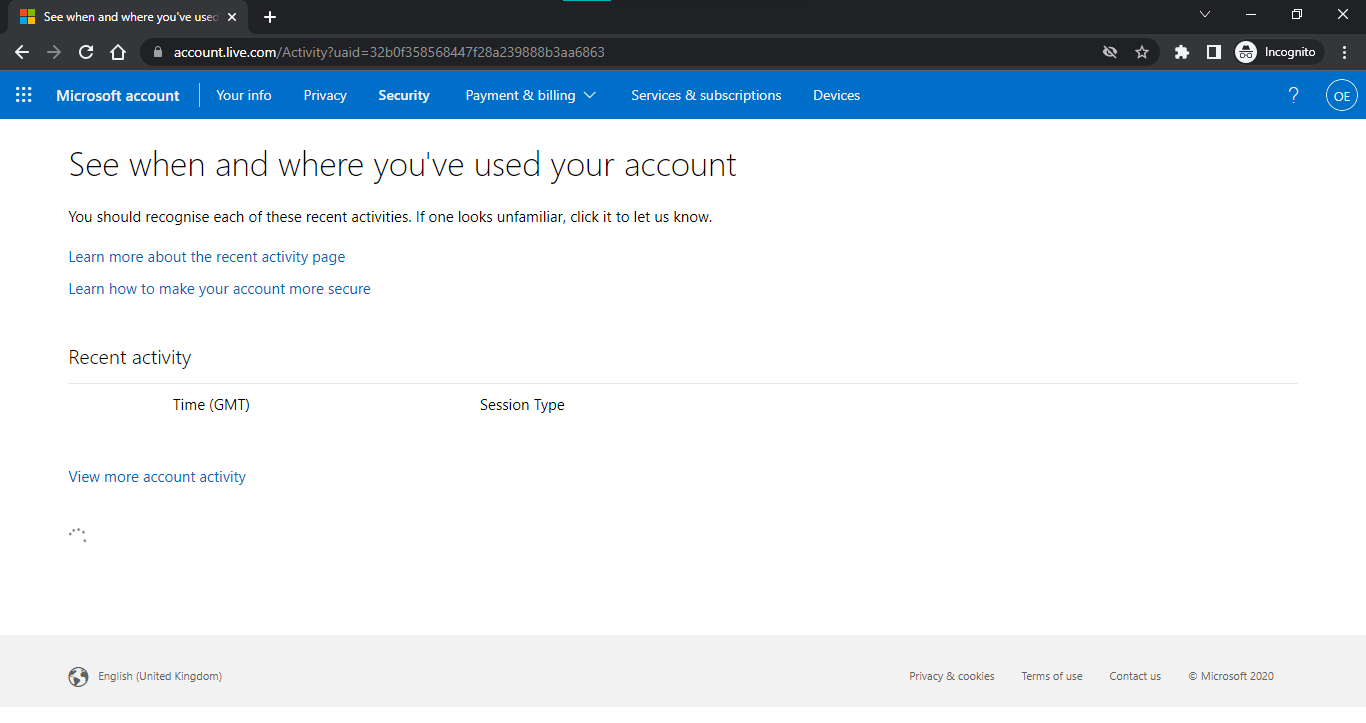Open Learn how to make your account more secure
The image size is (1366, 723).
point(219,289)
